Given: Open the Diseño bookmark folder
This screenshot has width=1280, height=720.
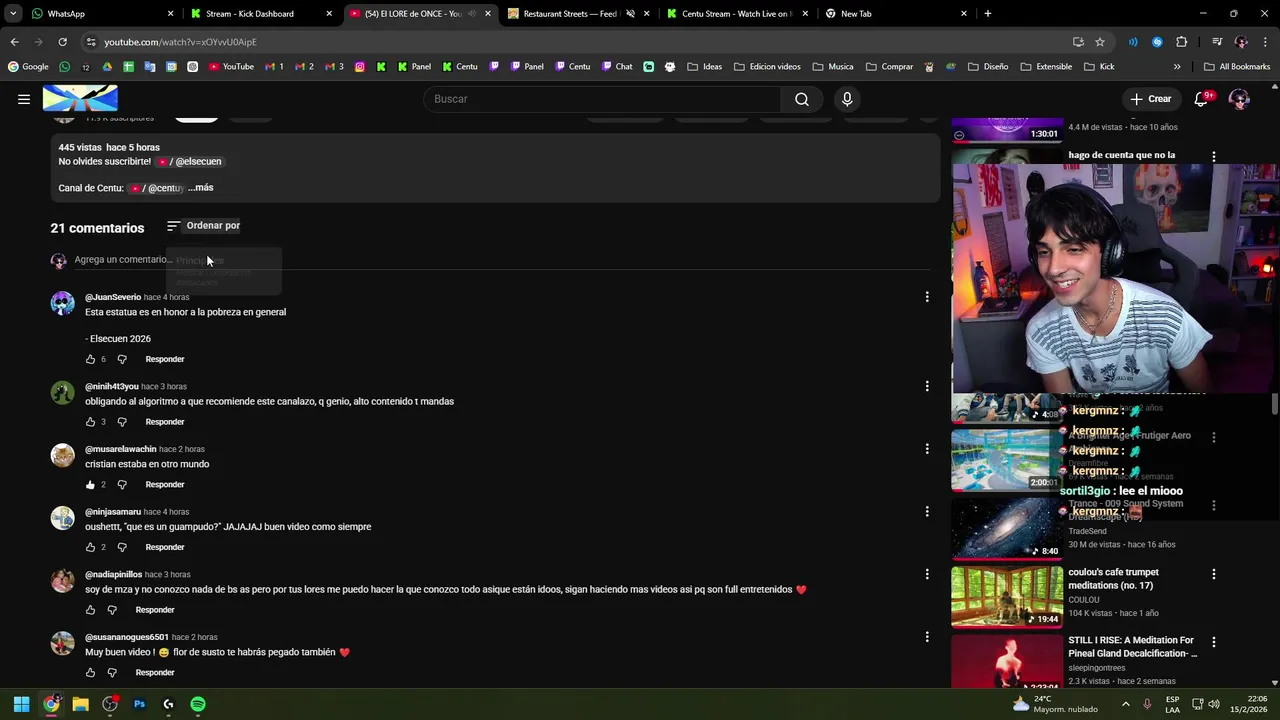Looking at the screenshot, I should coord(989,67).
